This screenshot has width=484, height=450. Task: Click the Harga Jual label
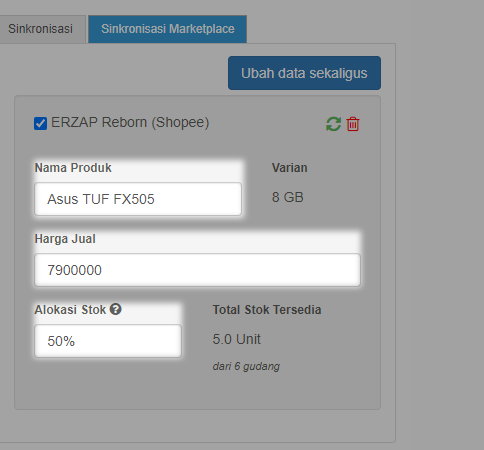[65, 239]
